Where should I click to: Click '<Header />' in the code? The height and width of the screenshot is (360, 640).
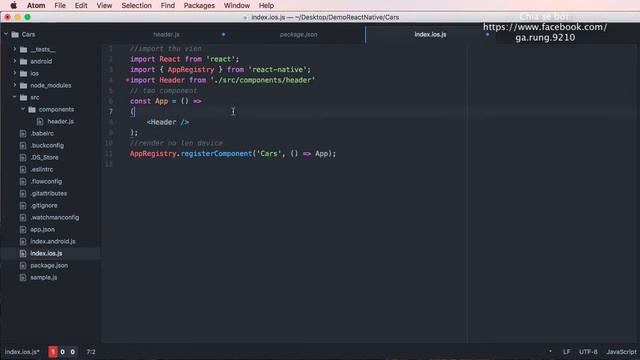coord(168,122)
